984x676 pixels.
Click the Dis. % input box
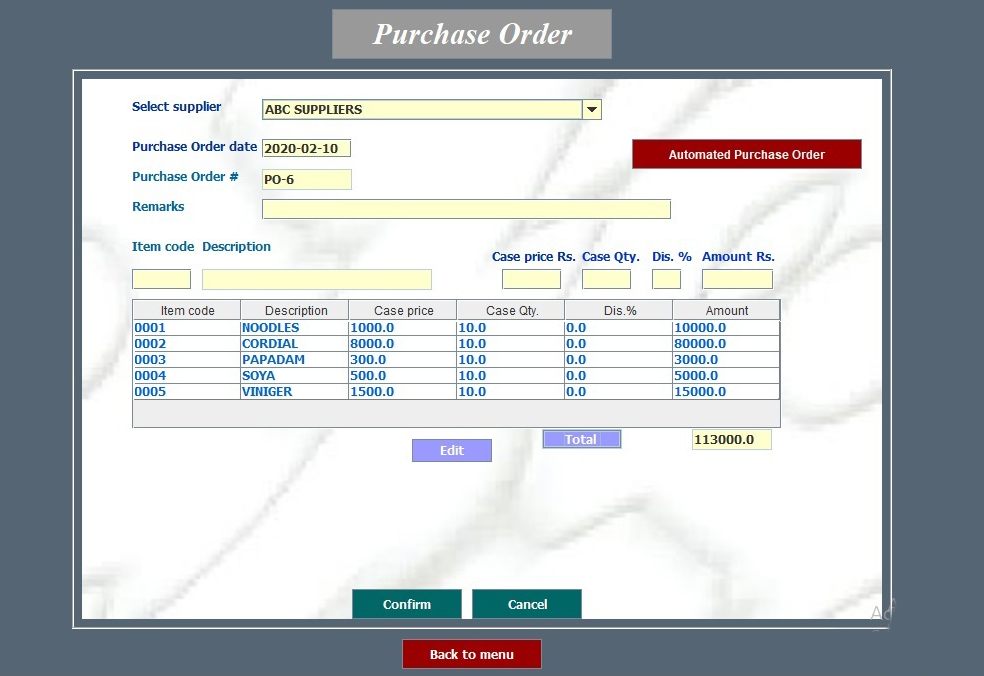click(666, 279)
